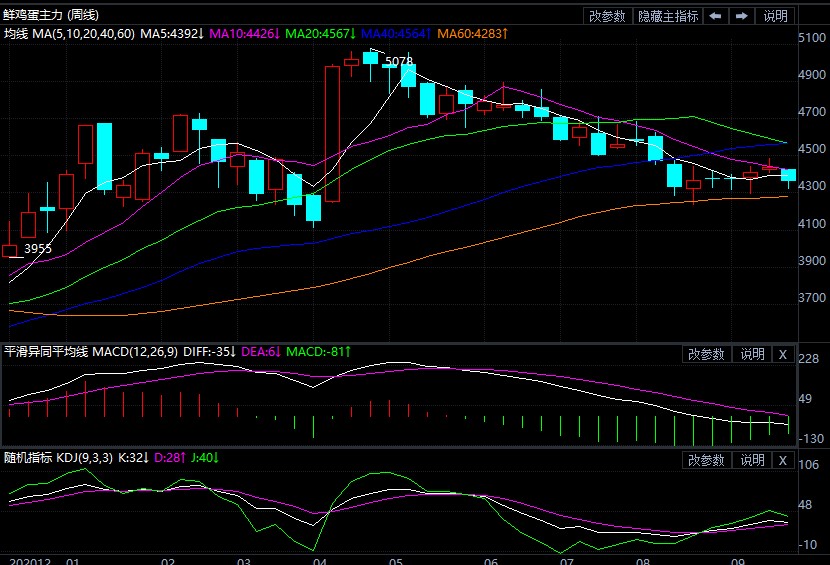Open 说明 in the MACD panel
The image size is (830, 565).
(x=752, y=354)
